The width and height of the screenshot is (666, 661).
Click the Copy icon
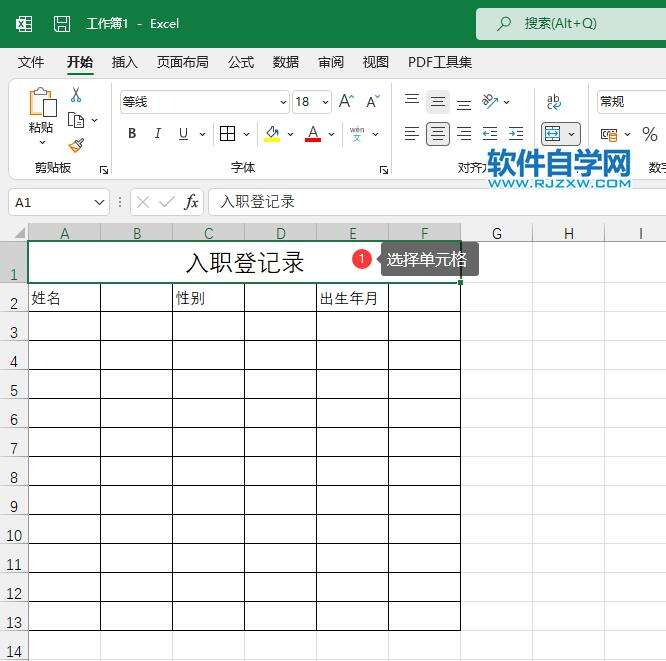[76, 121]
